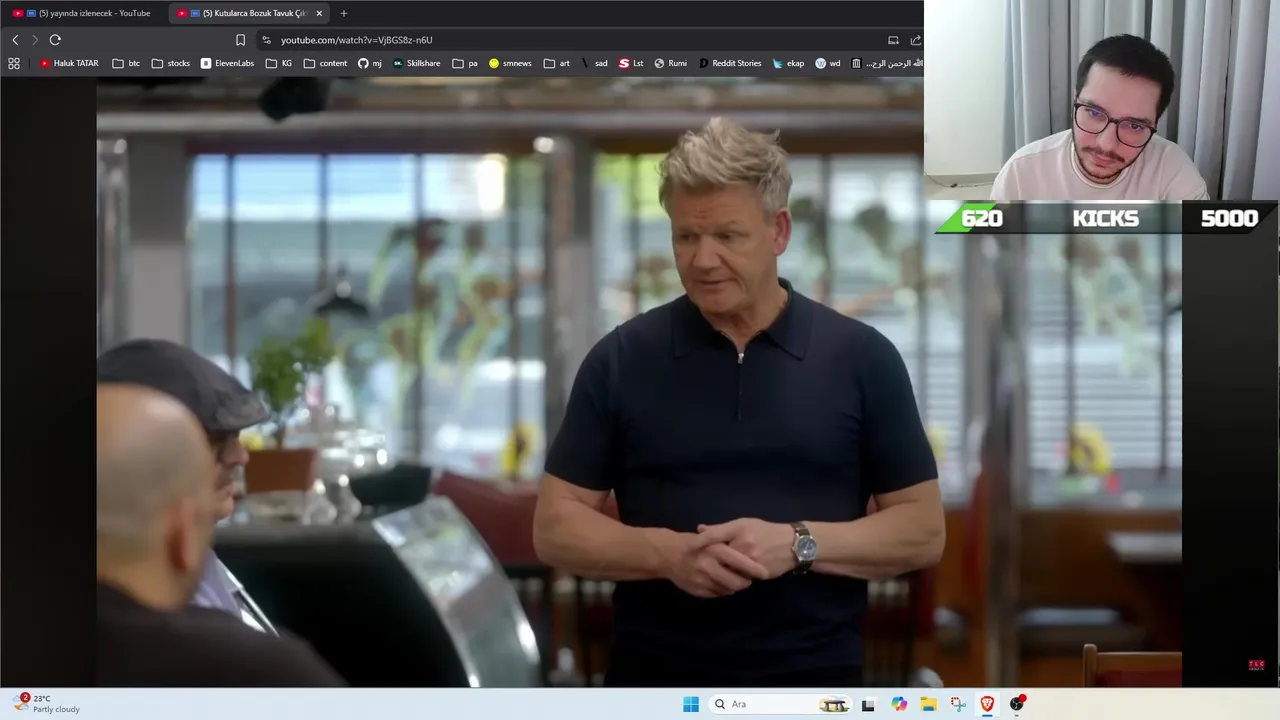The image size is (1280, 720).
Task: Click the browser forward arrow
Action: tap(34, 40)
